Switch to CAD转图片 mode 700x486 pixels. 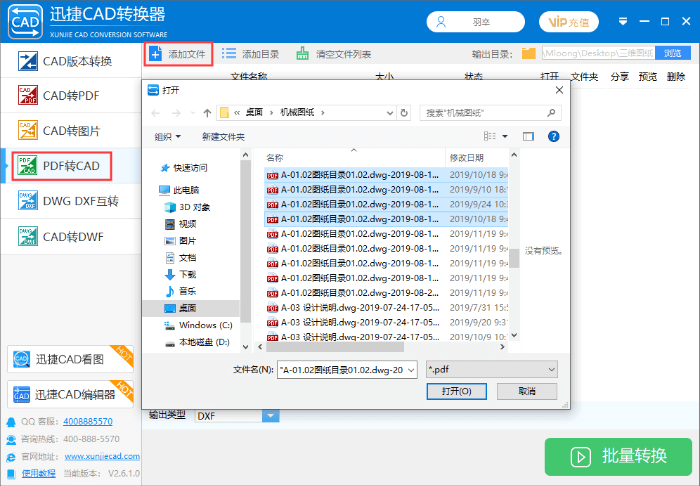click(x=71, y=131)
